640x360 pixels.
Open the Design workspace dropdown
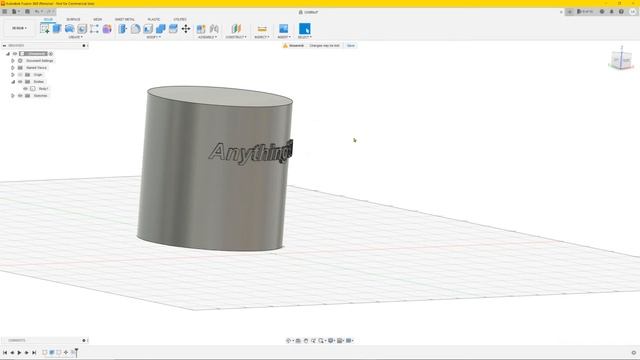pyautogui.click(x=19, y=28)
